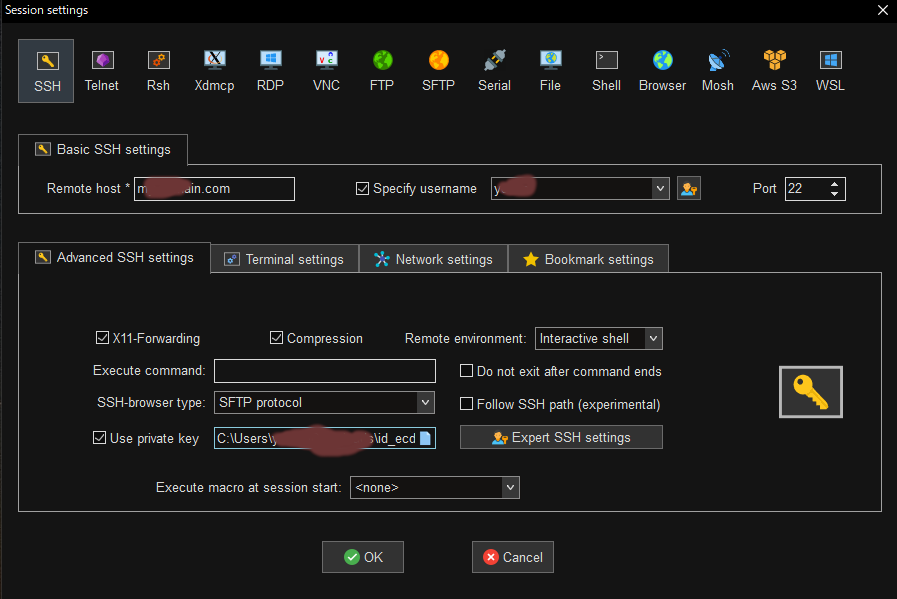Pick the SFTP session type

[438, 70]
